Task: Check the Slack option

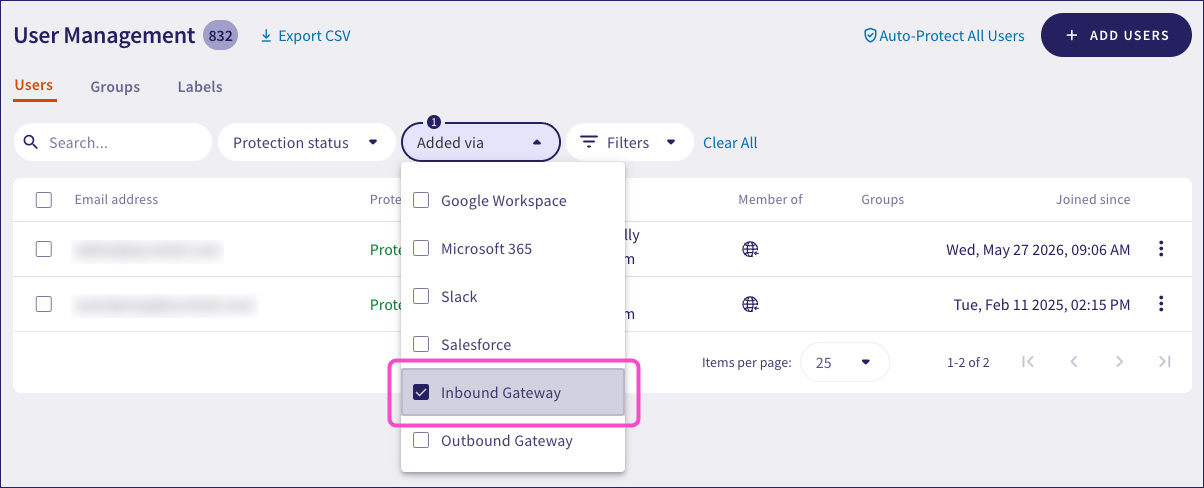Action: [x=422, y=296]
